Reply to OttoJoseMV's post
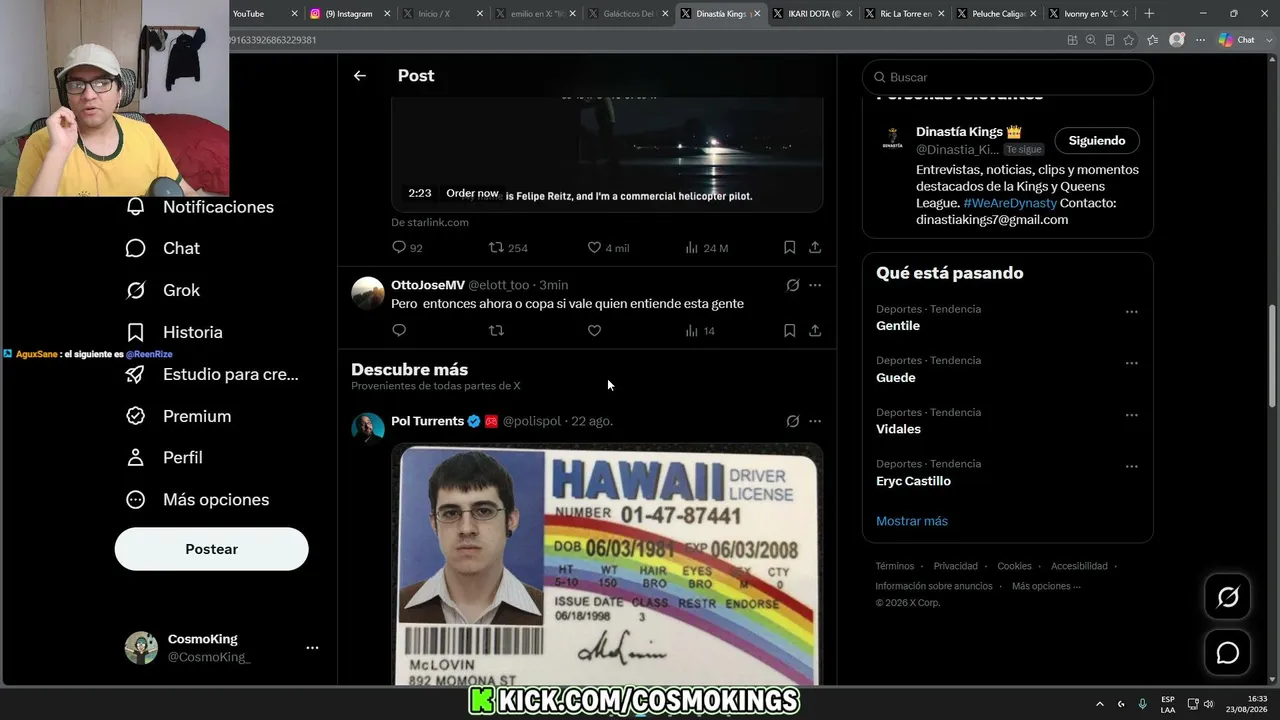The width and height of the screenshot is (1280, 720). coord(399,330)
